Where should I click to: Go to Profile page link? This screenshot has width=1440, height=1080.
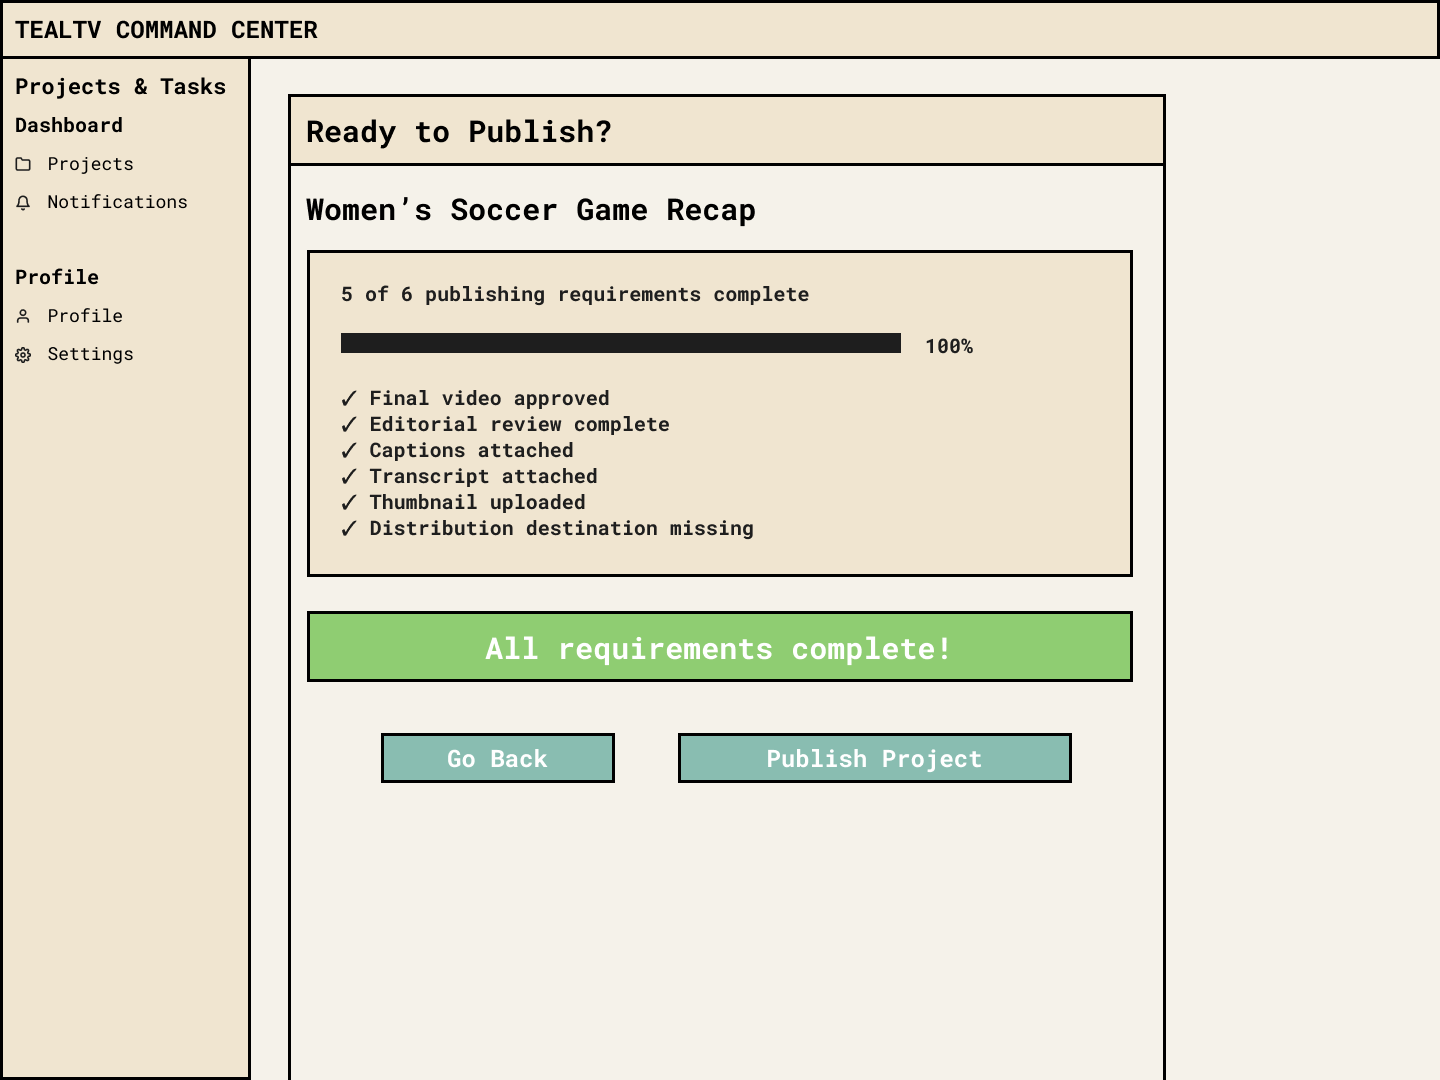(x=85, y=316)
